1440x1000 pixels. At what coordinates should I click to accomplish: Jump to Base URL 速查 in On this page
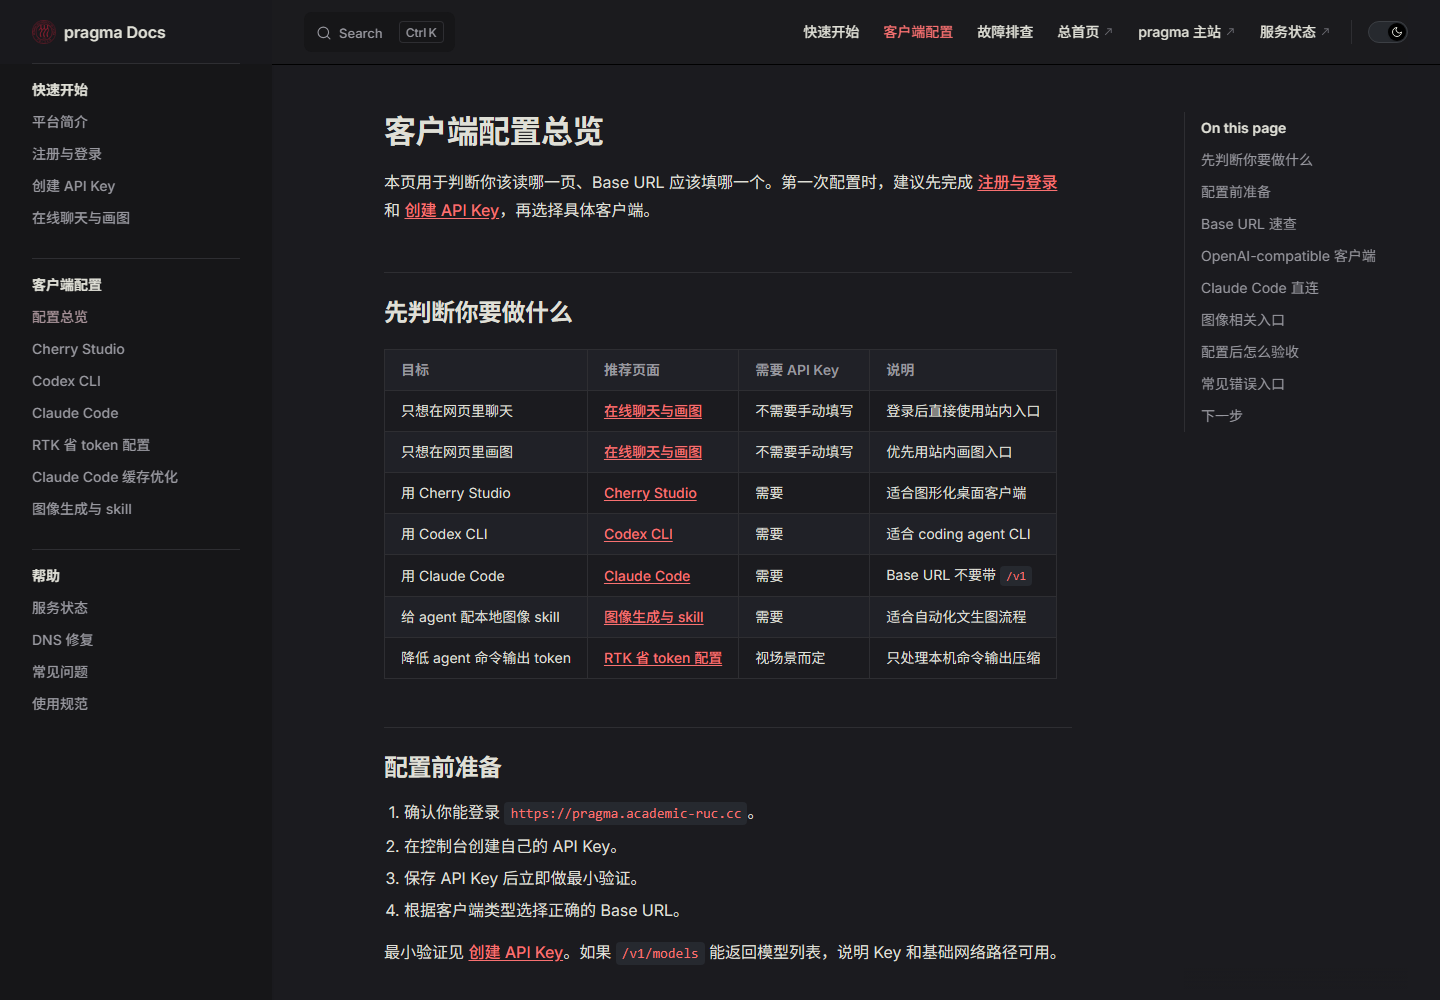(x=1249, y=224)
